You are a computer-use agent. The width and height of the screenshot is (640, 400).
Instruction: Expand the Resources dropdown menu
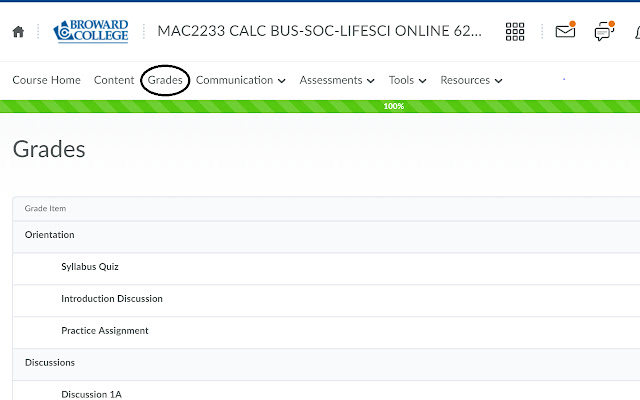tap(471, 80)
